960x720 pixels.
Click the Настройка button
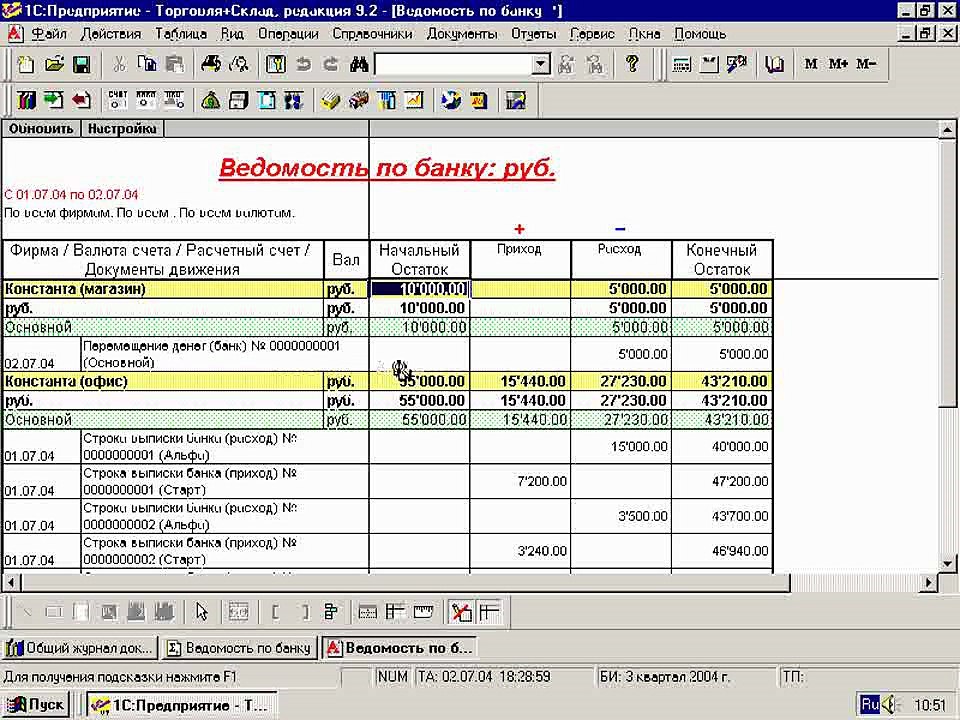(x=122, y=129)
